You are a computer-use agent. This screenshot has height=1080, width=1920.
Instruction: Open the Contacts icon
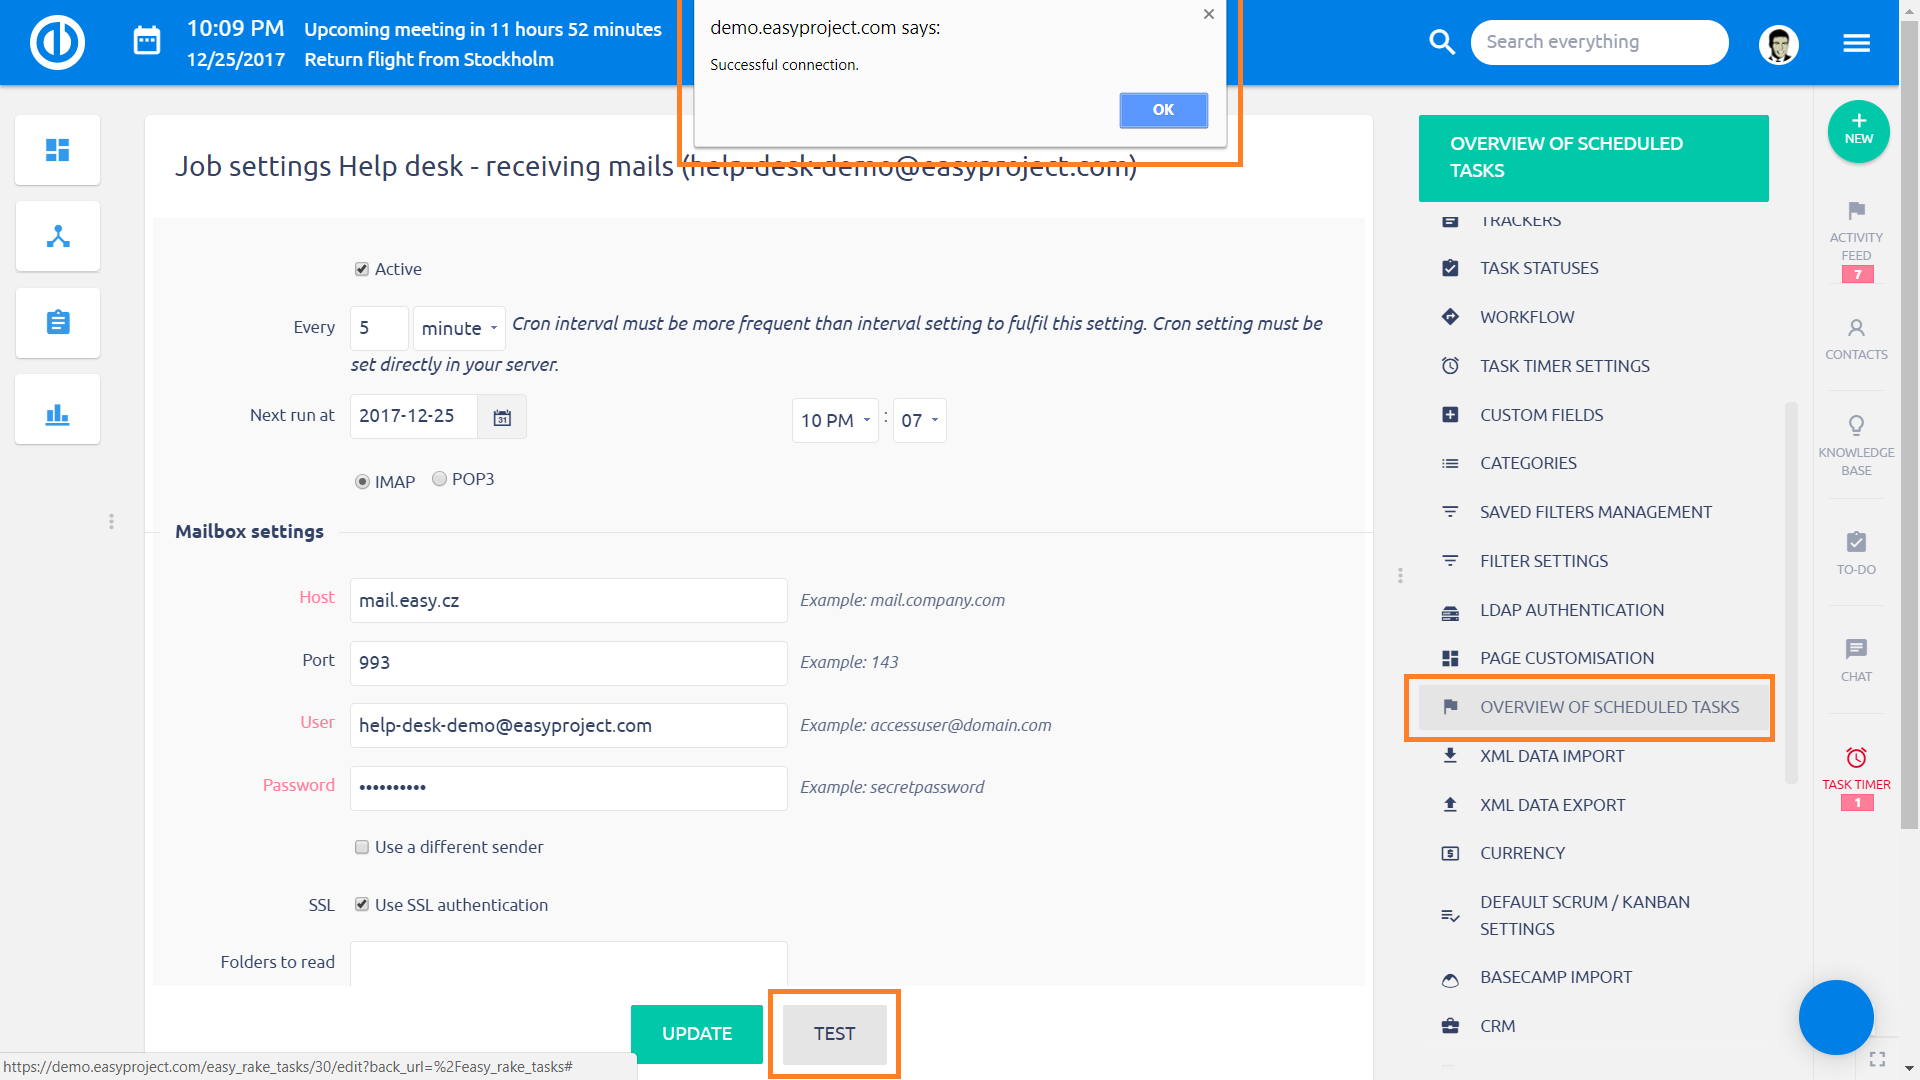[x=1856, y=327]
